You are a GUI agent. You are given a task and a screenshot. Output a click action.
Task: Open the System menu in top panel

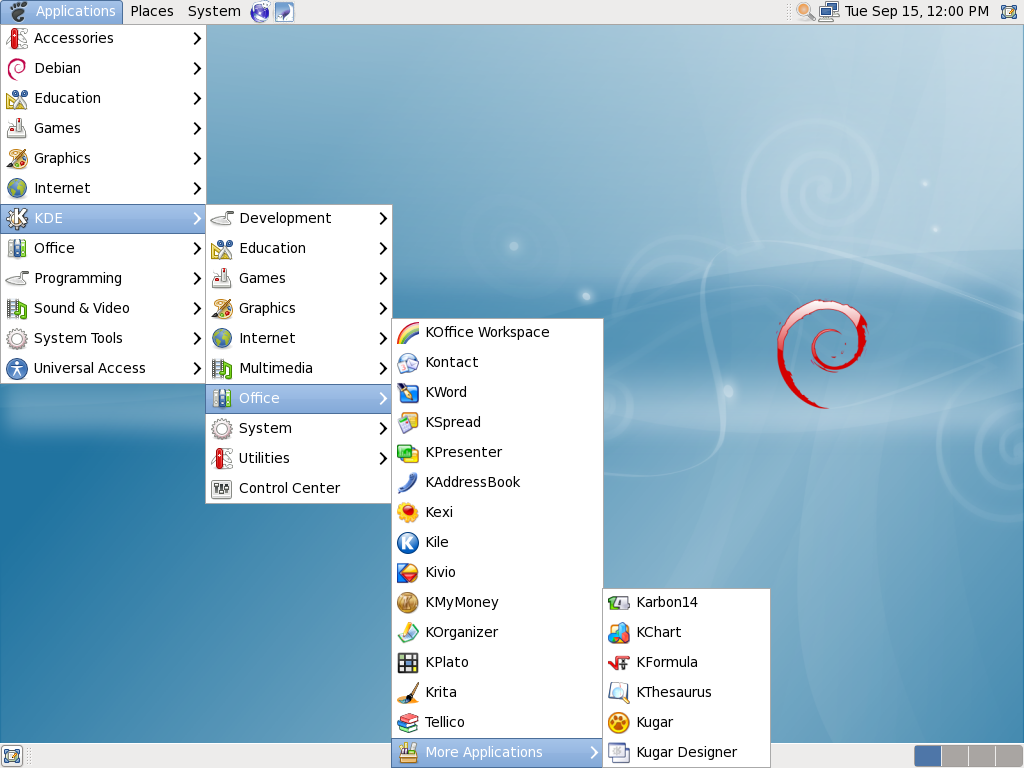point(214,11)
